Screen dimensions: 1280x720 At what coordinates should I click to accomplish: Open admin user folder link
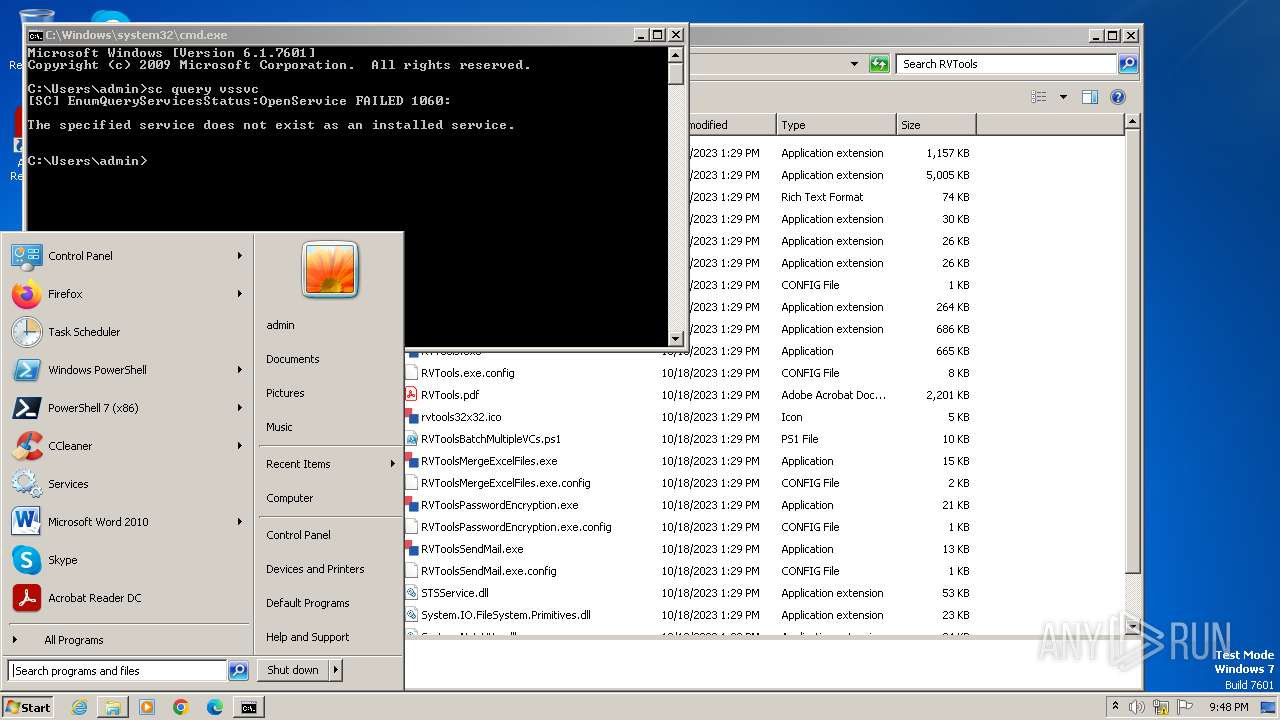click(x=280, y=325)
